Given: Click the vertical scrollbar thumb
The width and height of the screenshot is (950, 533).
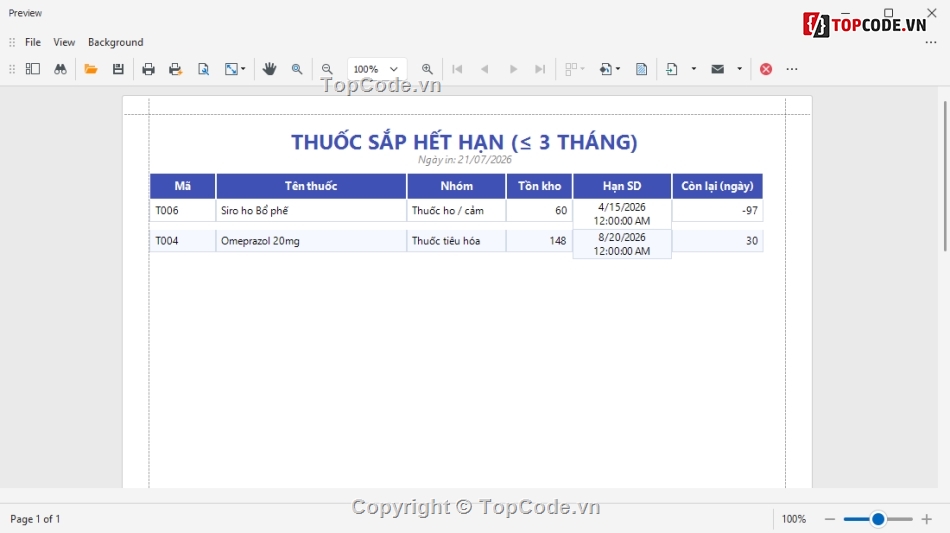Looking at the screenshot, I should tap(945, 176).
